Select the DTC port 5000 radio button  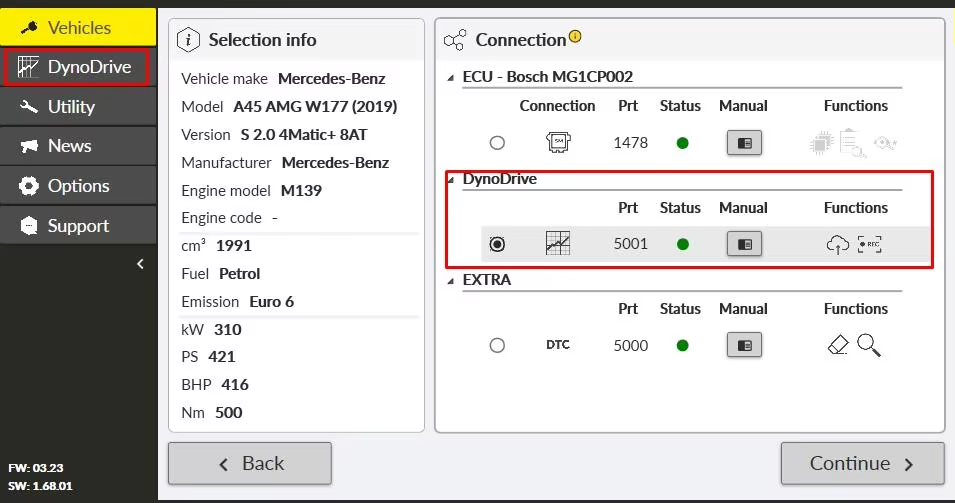click(x=497, y=345)
